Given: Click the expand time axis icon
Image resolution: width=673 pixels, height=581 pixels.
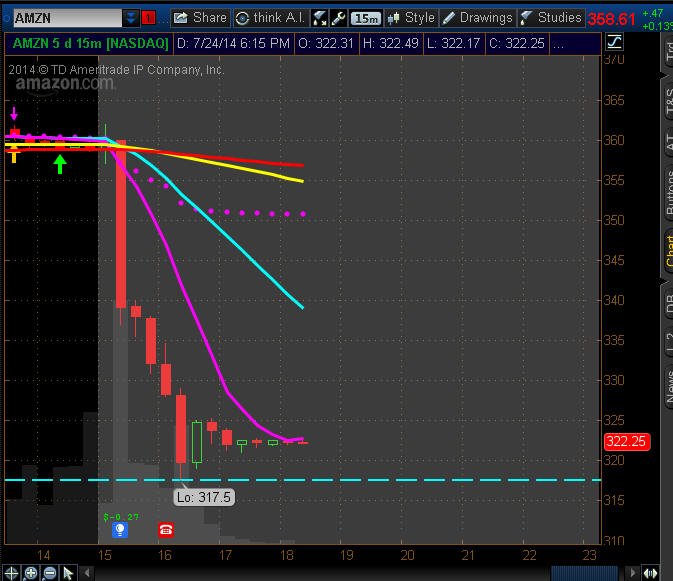Looking at the screenshot, I should click(x=650, y=573).
